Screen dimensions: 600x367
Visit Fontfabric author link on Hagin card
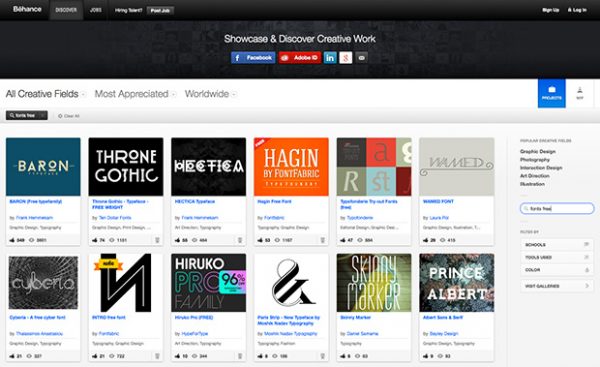274,218
